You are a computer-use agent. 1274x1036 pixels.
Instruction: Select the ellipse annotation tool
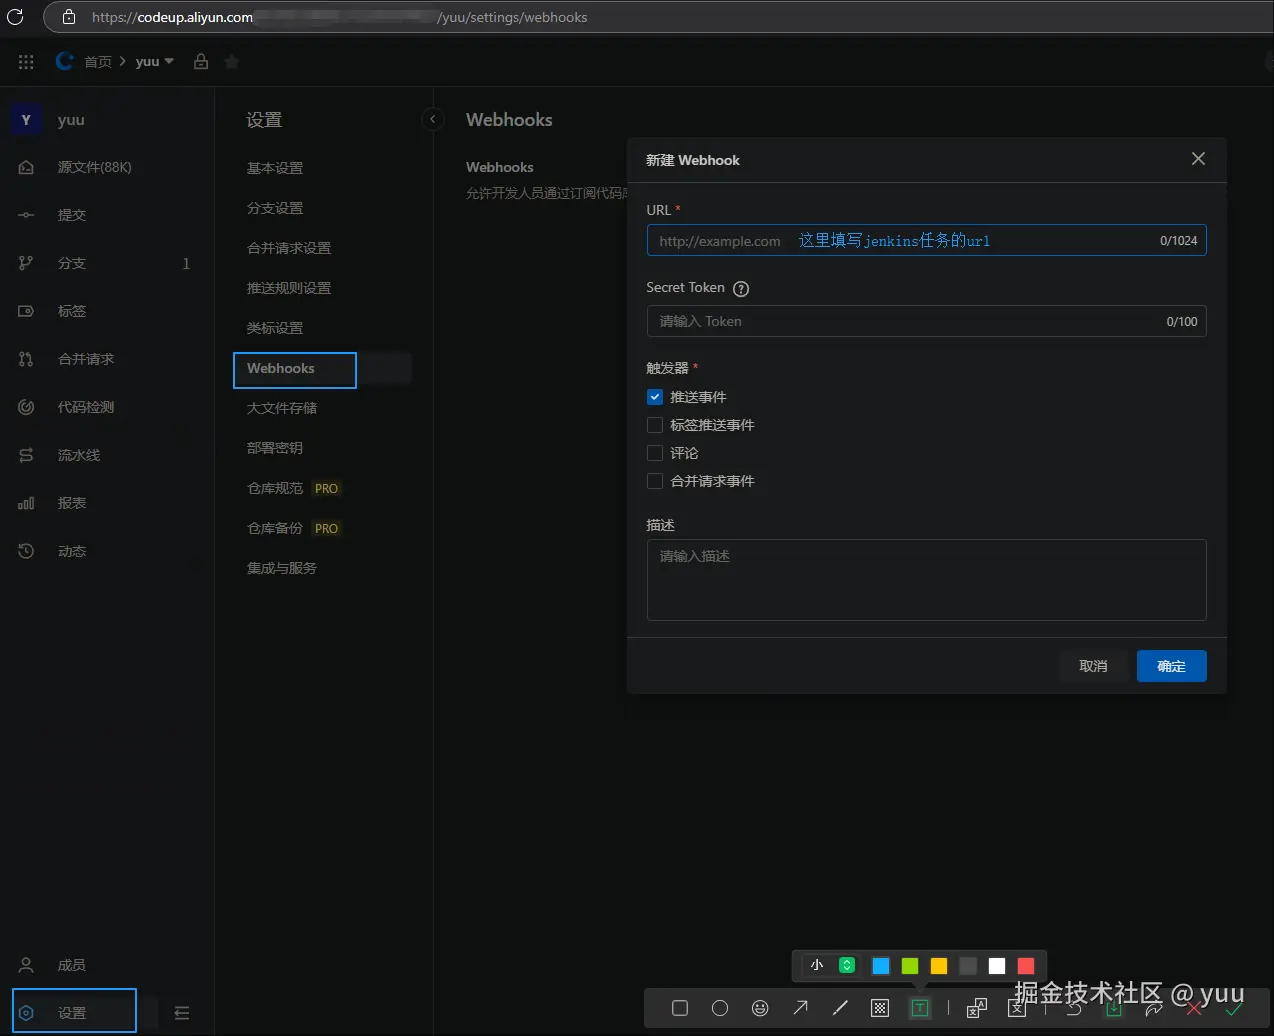tap(720, 1008)
